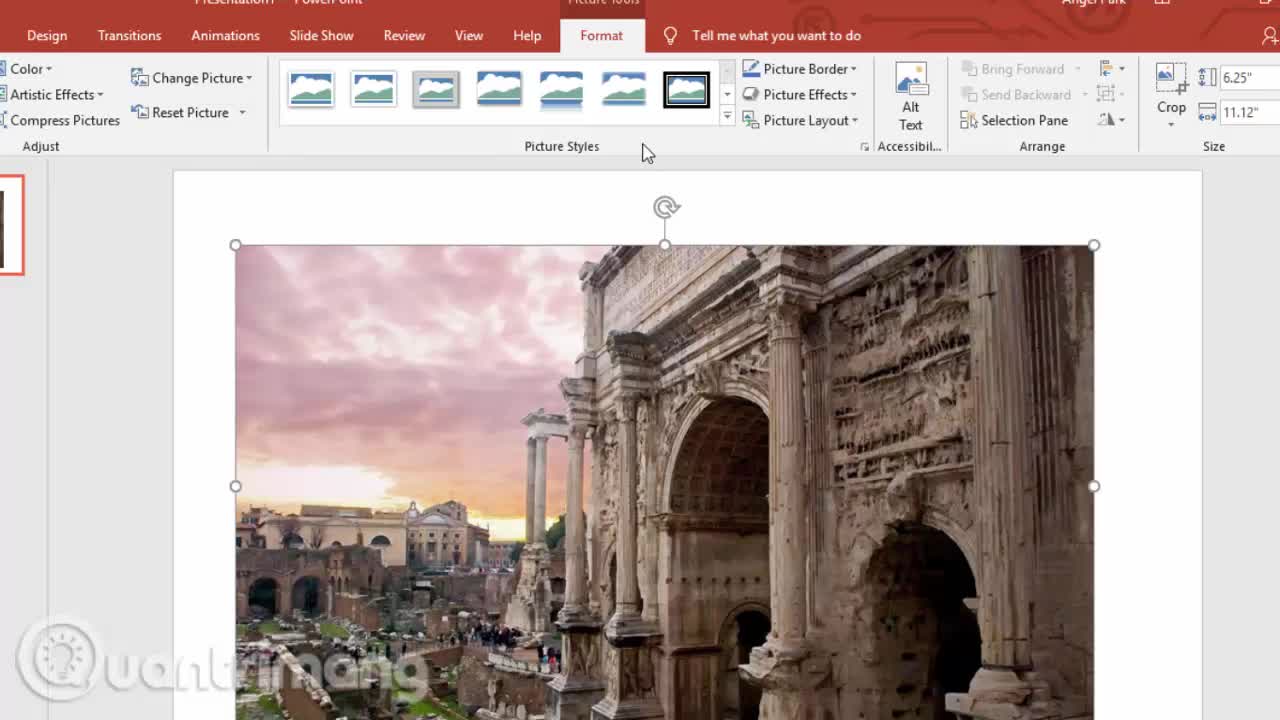Apply the second picture style thumbnail

tap(373, 90)
